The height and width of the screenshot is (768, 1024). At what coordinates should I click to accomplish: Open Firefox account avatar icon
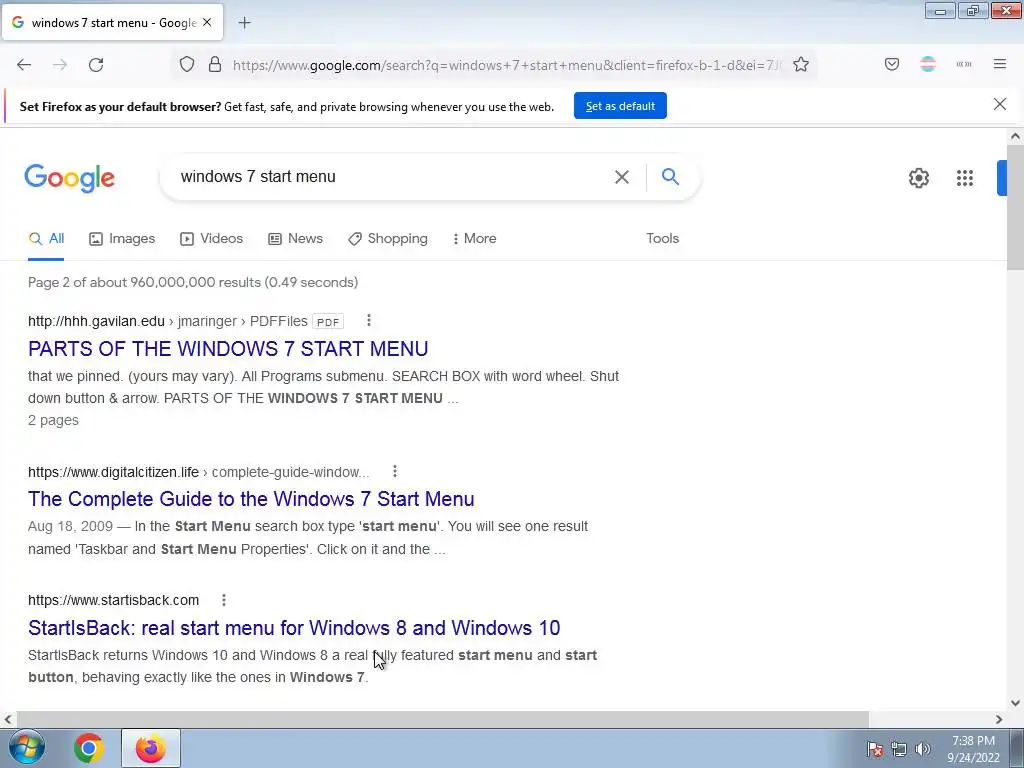[928, 64]
